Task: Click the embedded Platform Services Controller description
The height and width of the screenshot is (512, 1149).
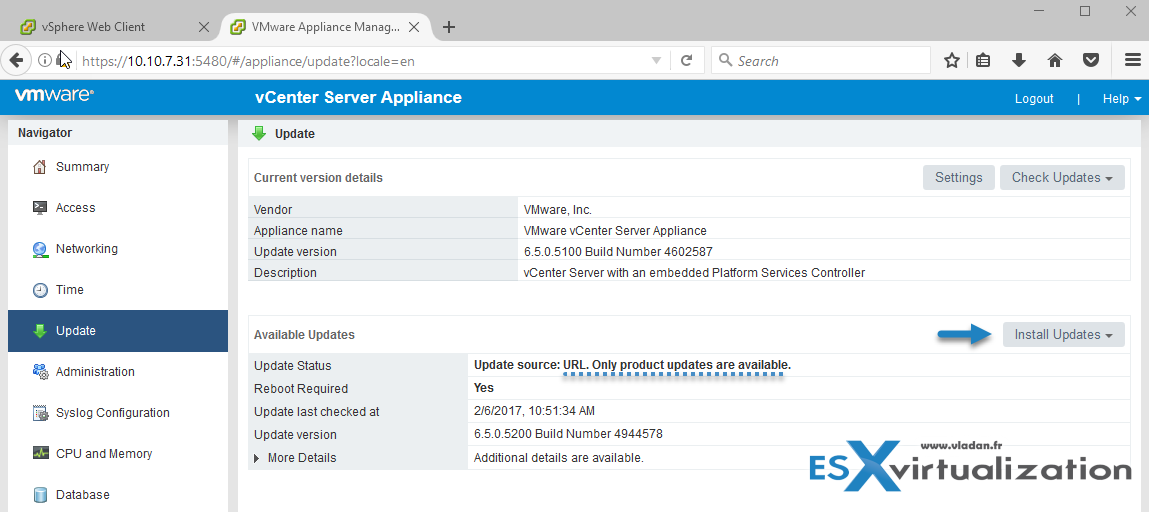Action: pos(695,272)
